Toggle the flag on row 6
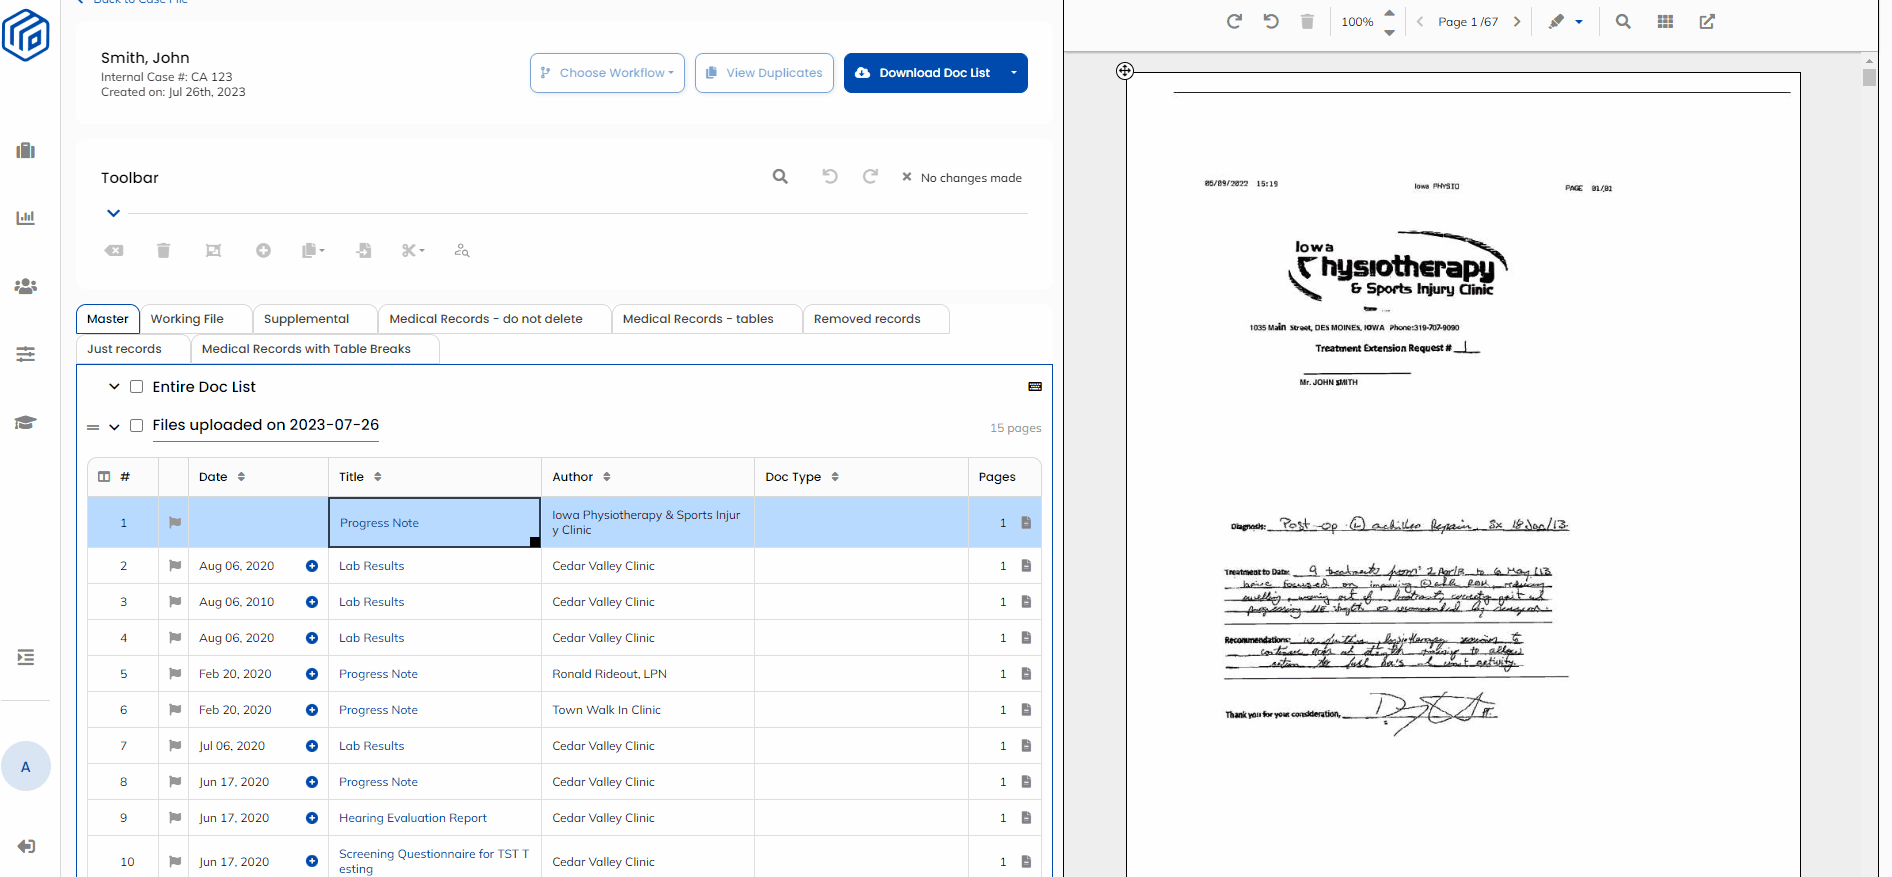The image size is (1892, 877). pos(175,710)
